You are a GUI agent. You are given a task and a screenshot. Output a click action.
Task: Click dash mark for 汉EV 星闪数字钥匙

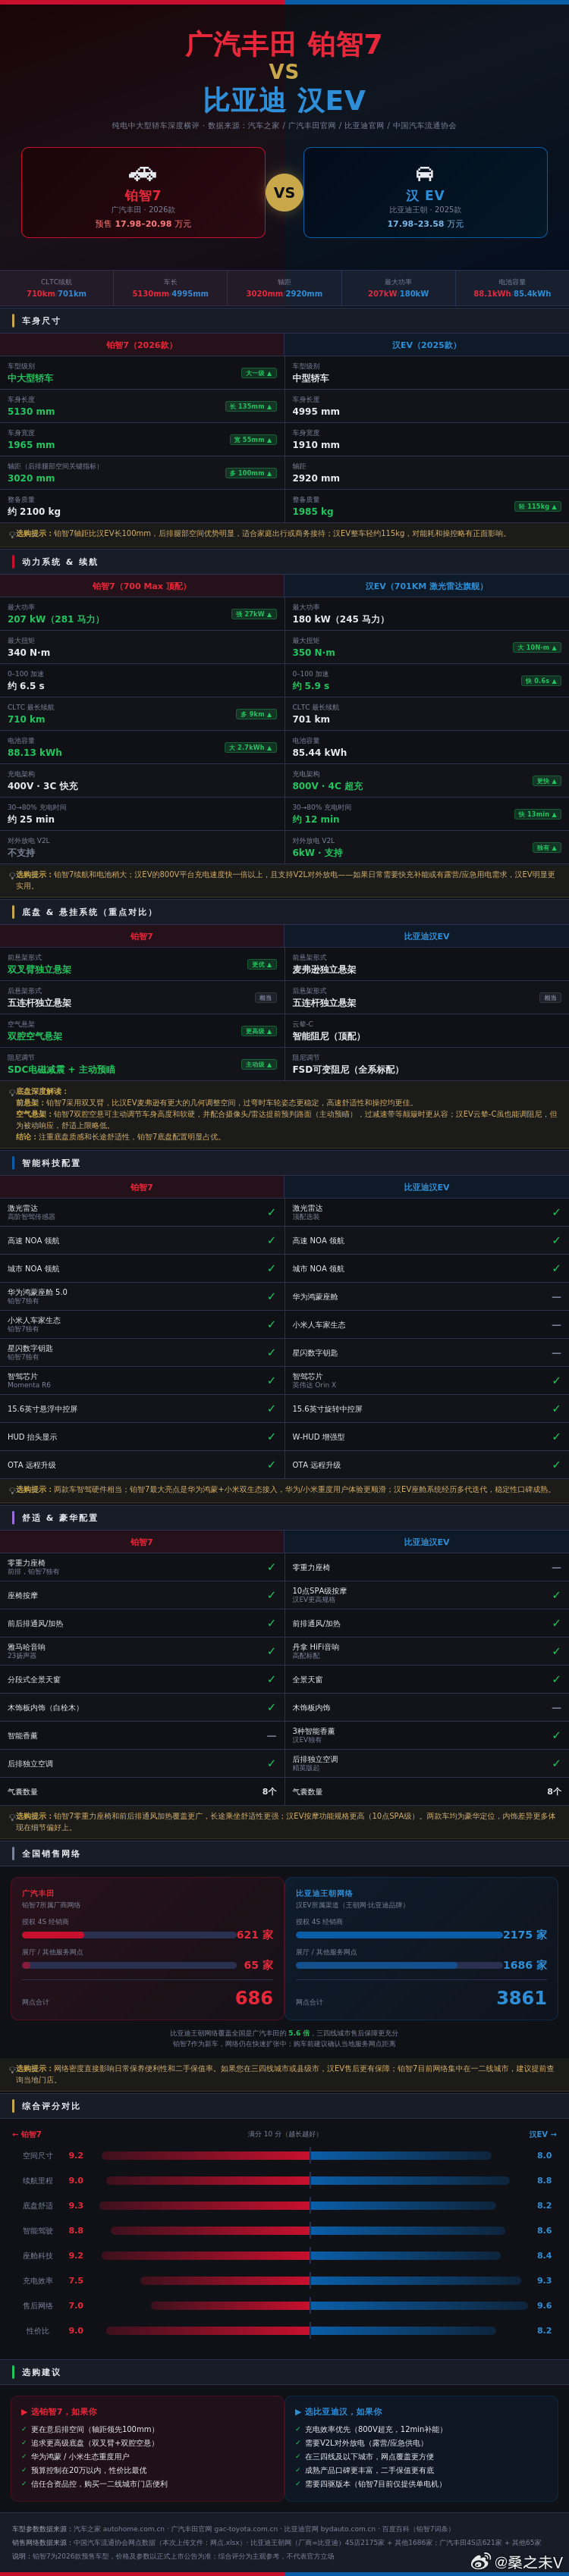click(556, 1353)
